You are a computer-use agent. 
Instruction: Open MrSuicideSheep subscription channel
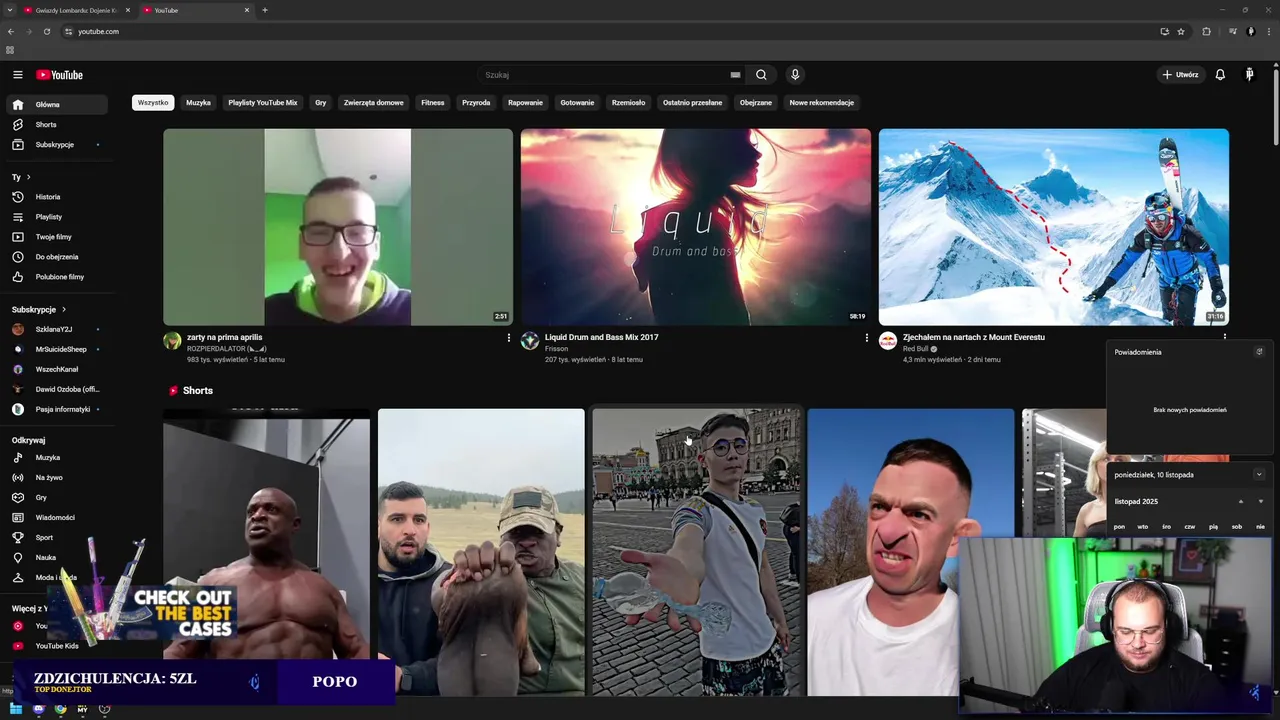58,349
